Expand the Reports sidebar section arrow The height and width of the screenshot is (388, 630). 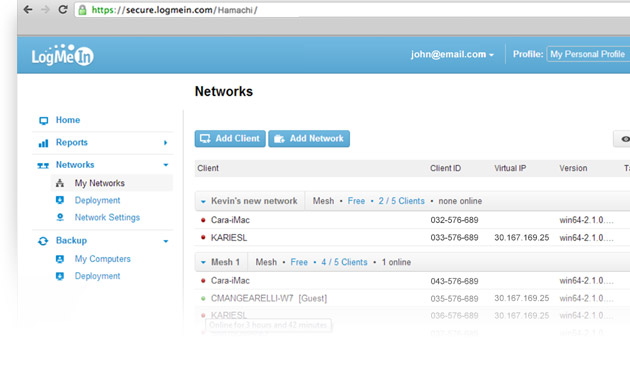(166, 143)
